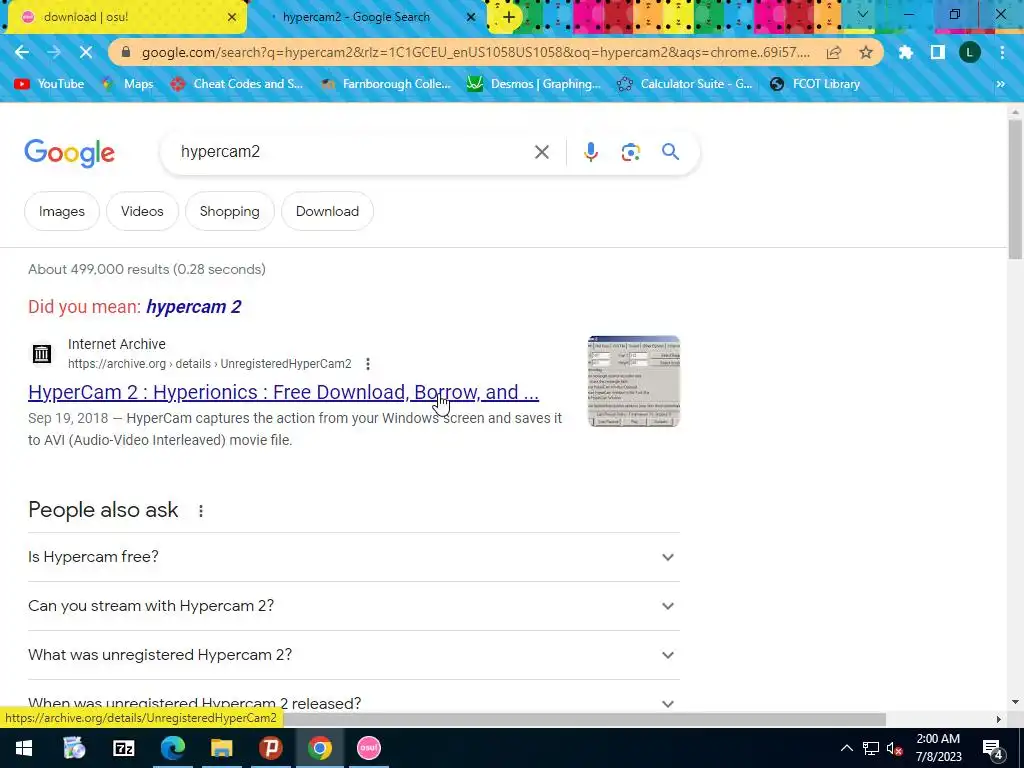Open the osu! taskbar icon
The height and width of the screenshot is (768, 1024).
[x=368, y=748]
